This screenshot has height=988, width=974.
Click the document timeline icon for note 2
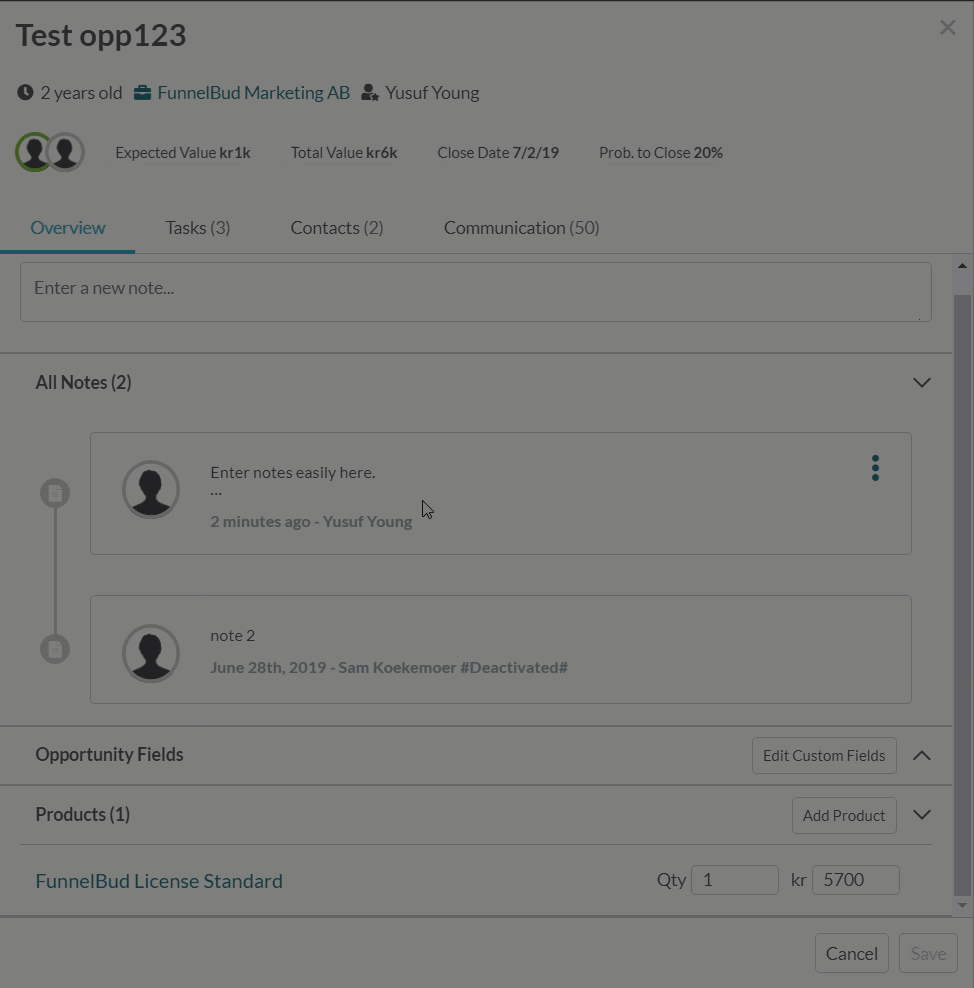(x=55, y=649)
